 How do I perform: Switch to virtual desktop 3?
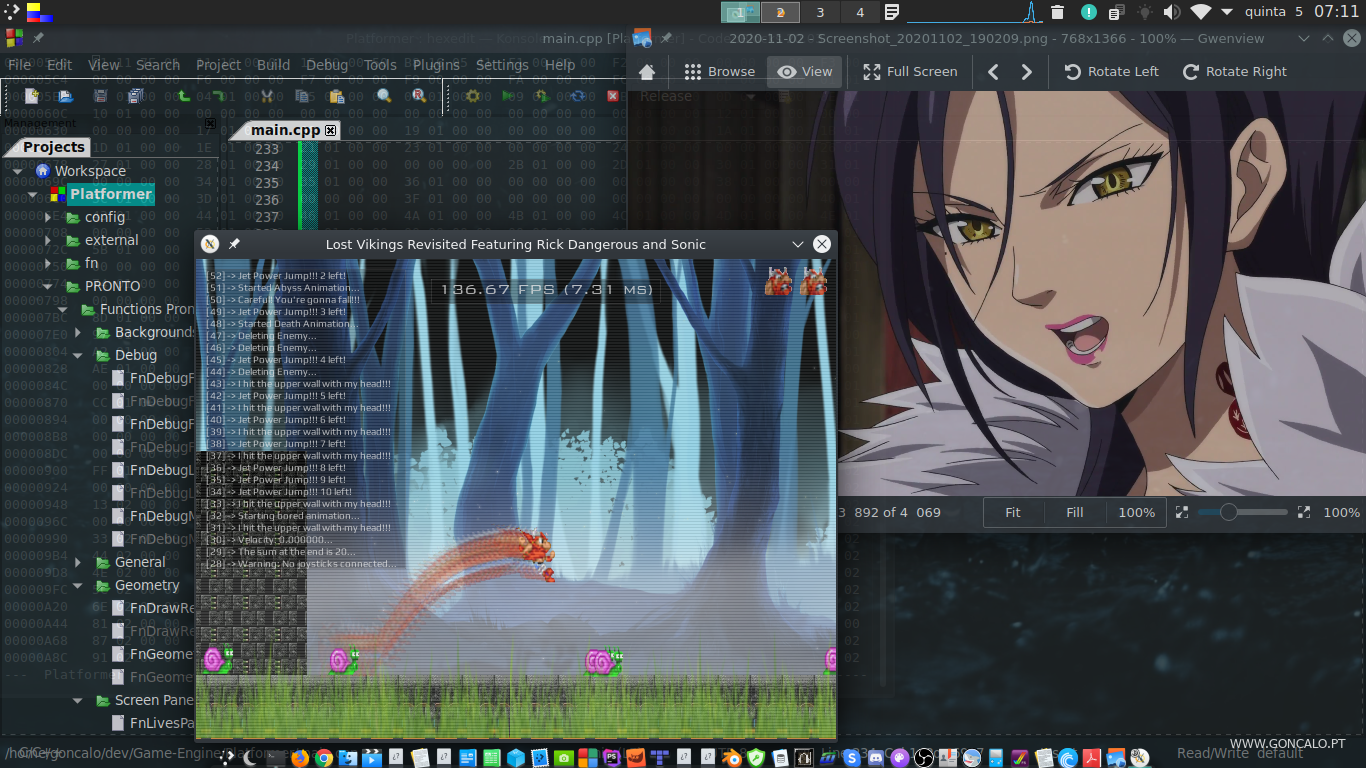[820, 12]
